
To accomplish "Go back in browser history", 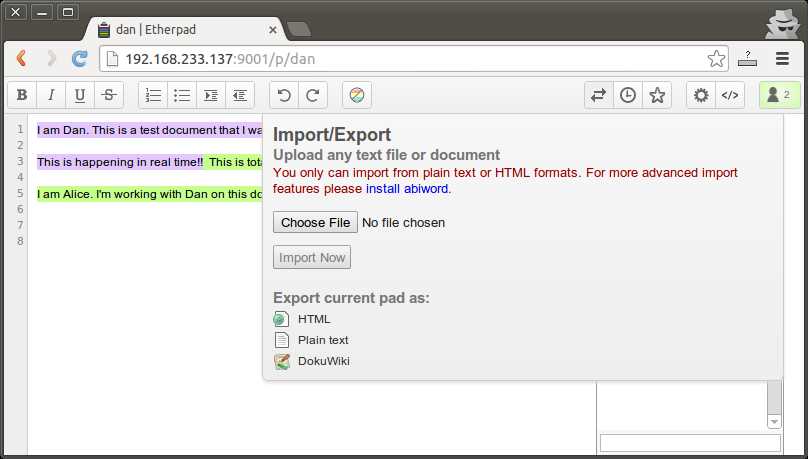I will coord(21,58).
